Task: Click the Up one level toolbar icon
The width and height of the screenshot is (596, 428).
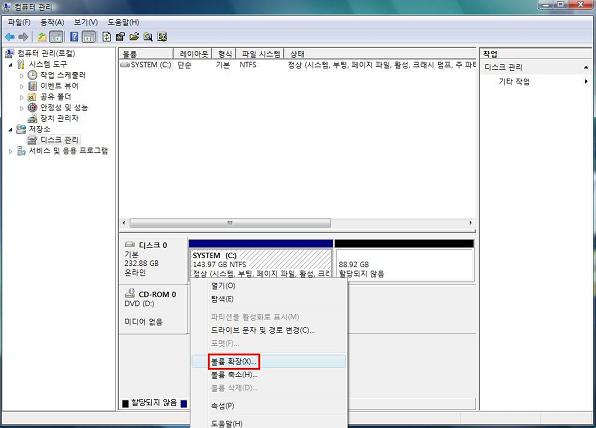Action: (x=42, y=37)
